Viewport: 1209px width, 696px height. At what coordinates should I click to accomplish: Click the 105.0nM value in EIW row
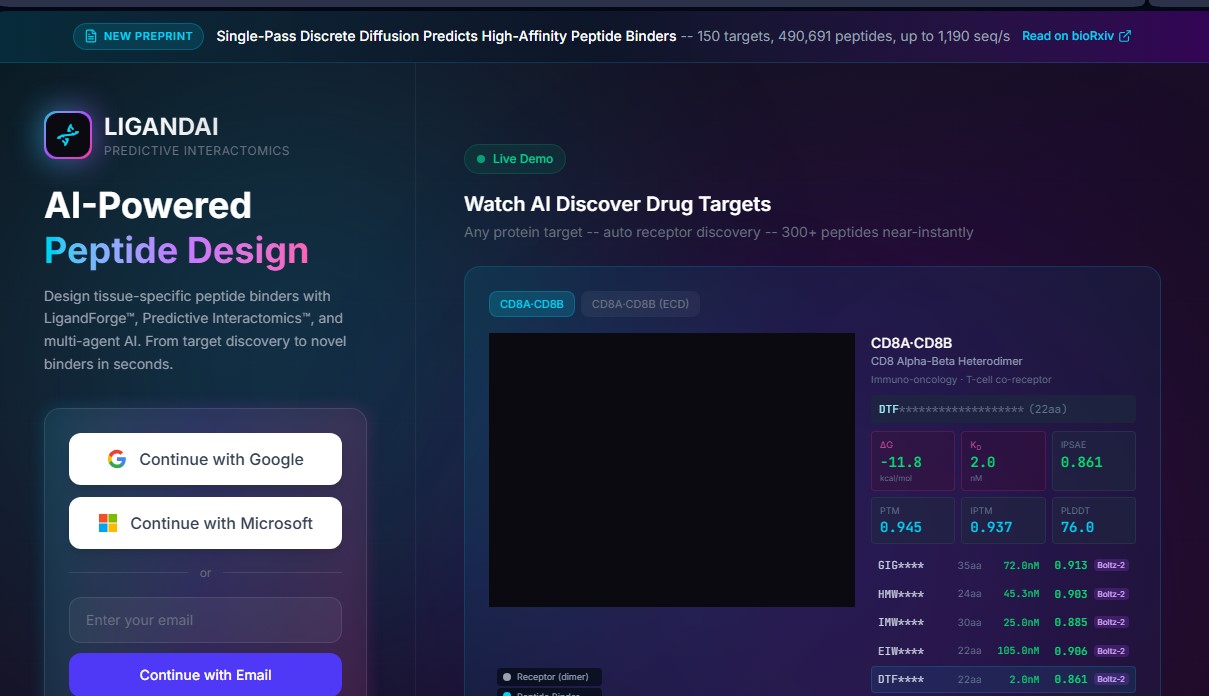(x=1020, y=651)
